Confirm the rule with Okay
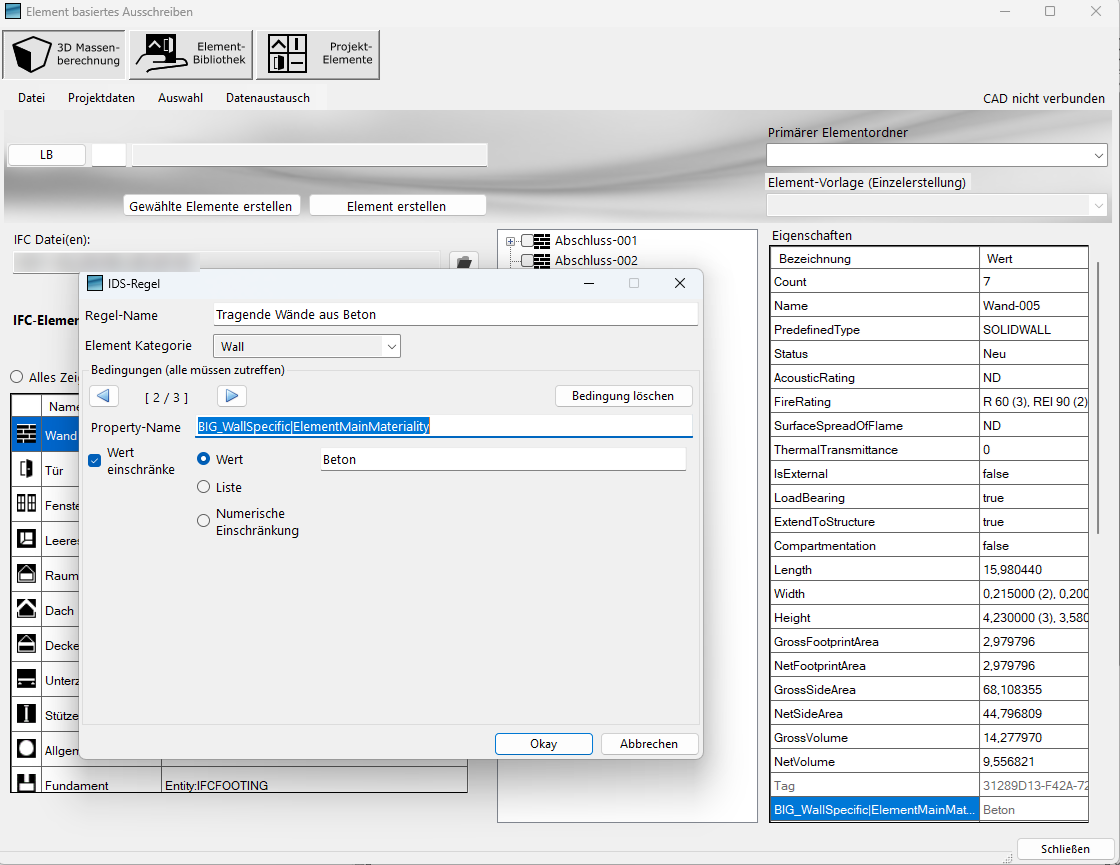The image size is (1120, 865). tap(544, 744)
